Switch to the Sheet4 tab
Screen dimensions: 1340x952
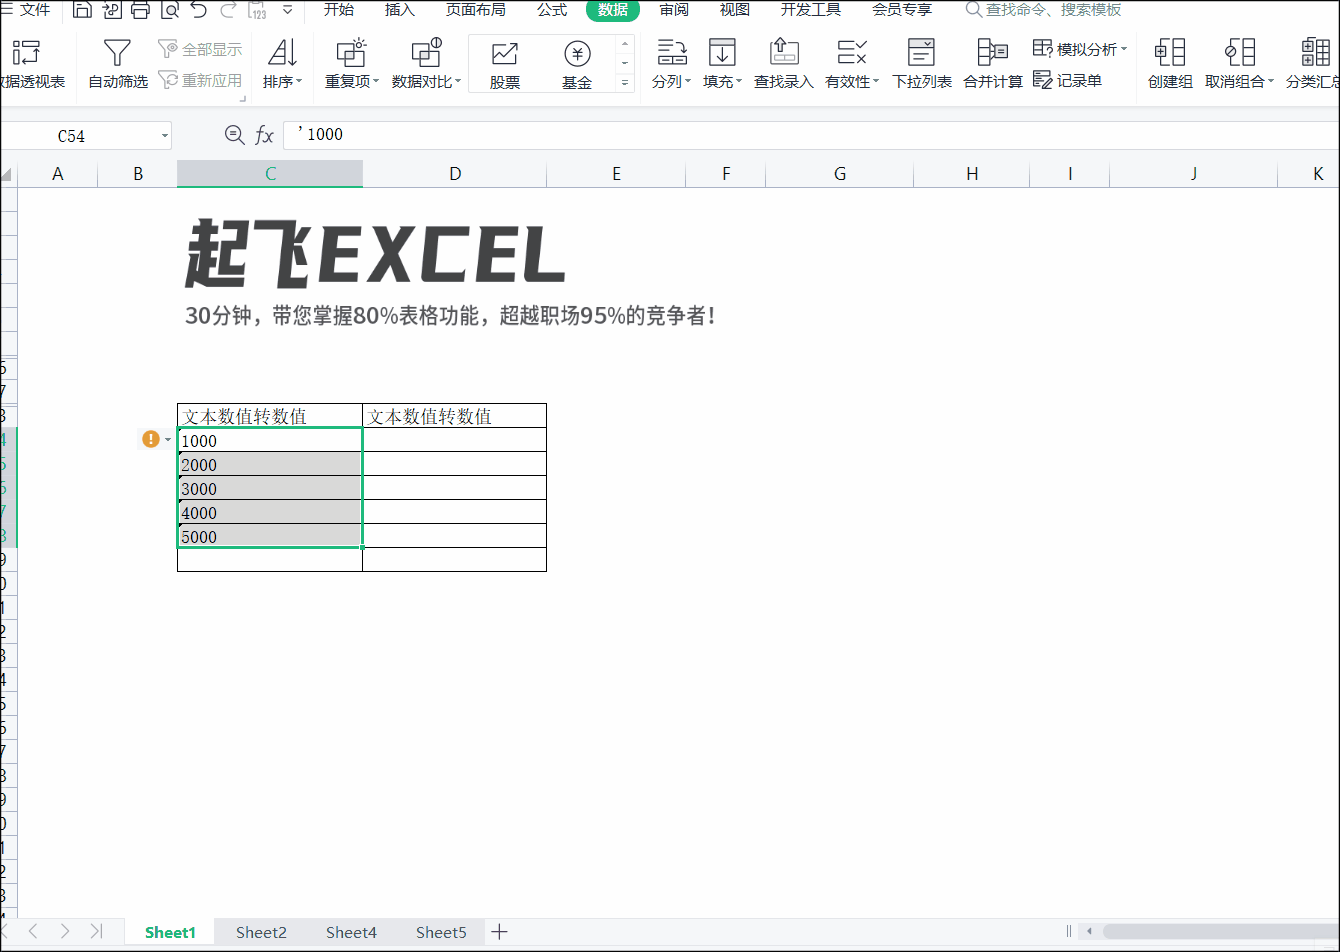click(351, 932)
